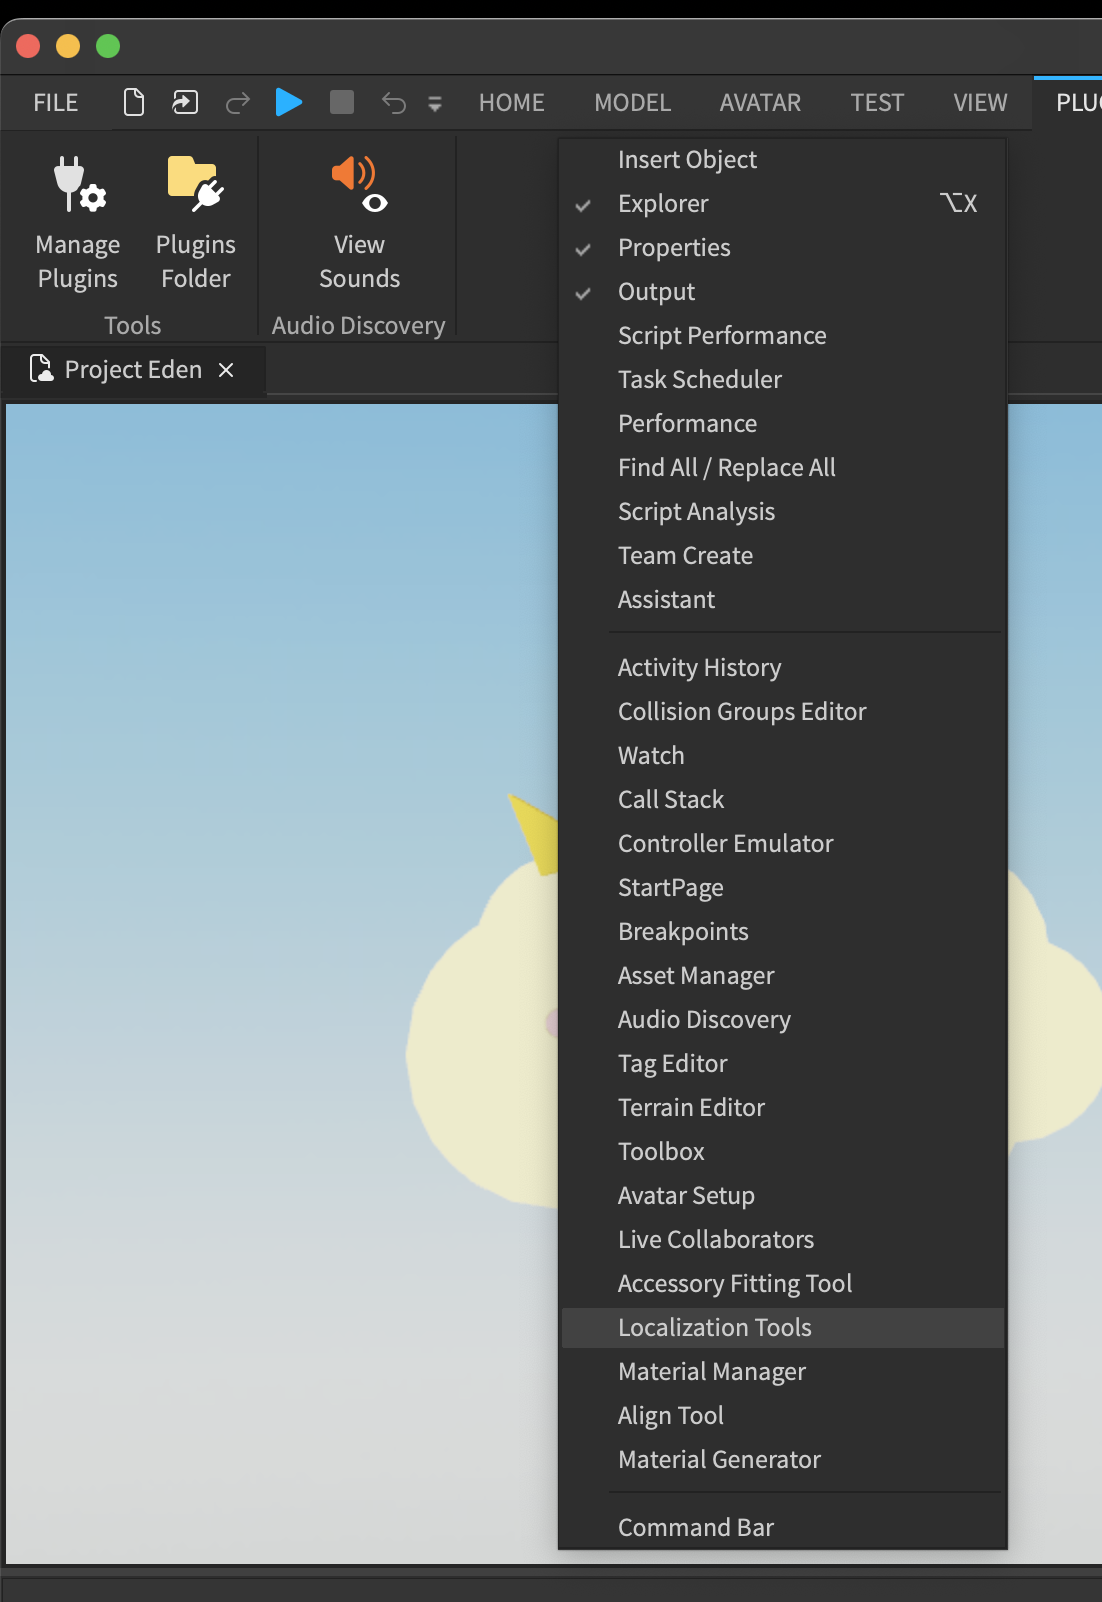Open the Breakpoints window
Viewport: 1102px width, 1602px height.
[783, 932]
